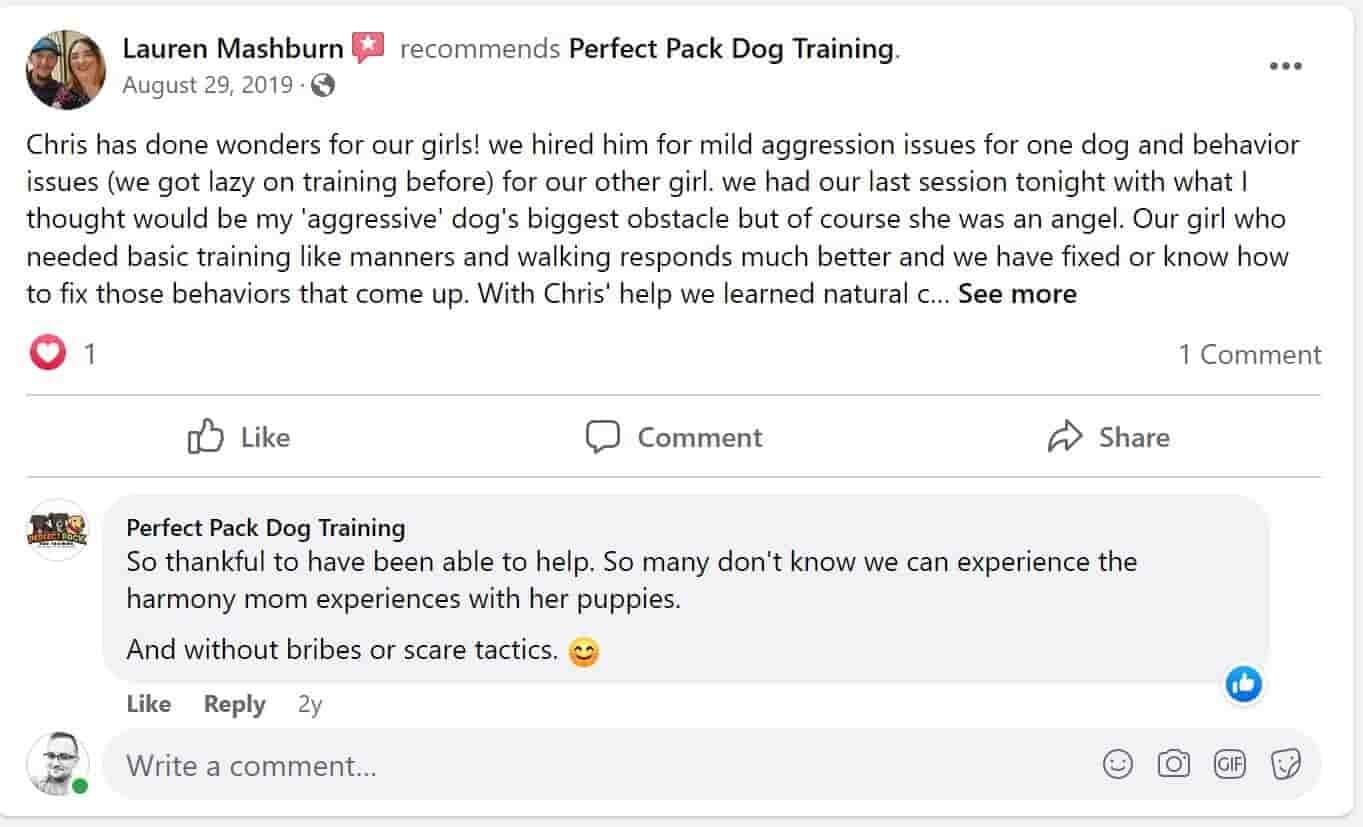Click the blue thumbs-up reaction on comment

click(x=1243, y=684)
